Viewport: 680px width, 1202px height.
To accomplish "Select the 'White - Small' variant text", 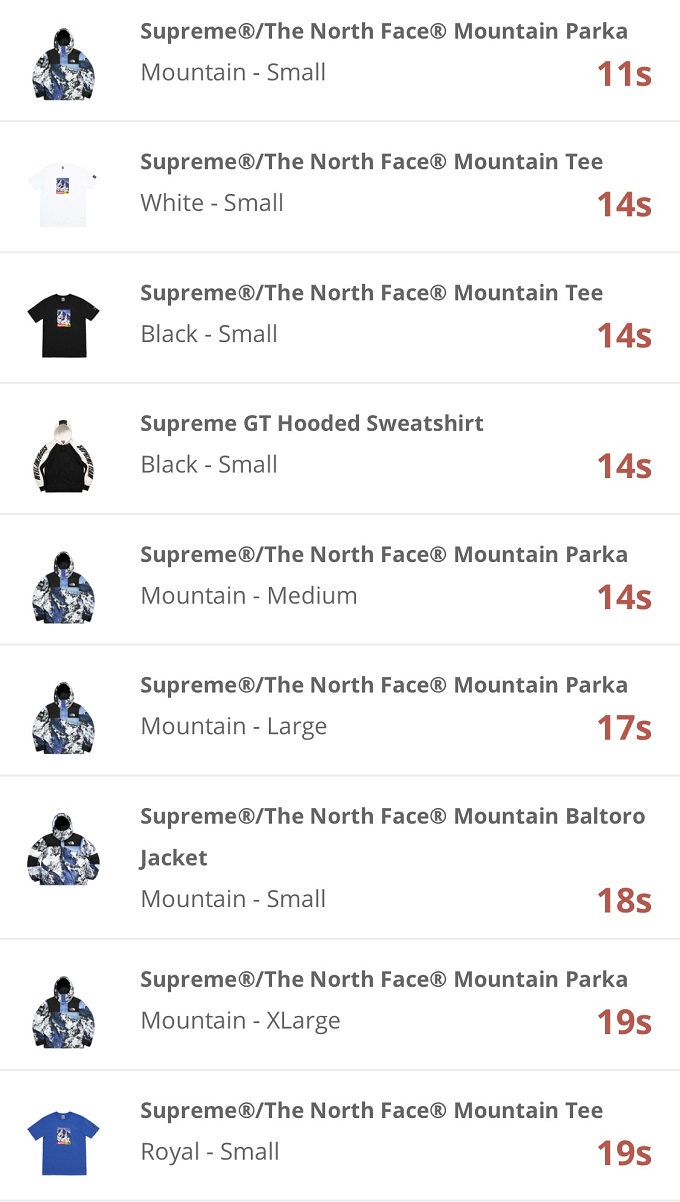I will click(x=212, y=203).
